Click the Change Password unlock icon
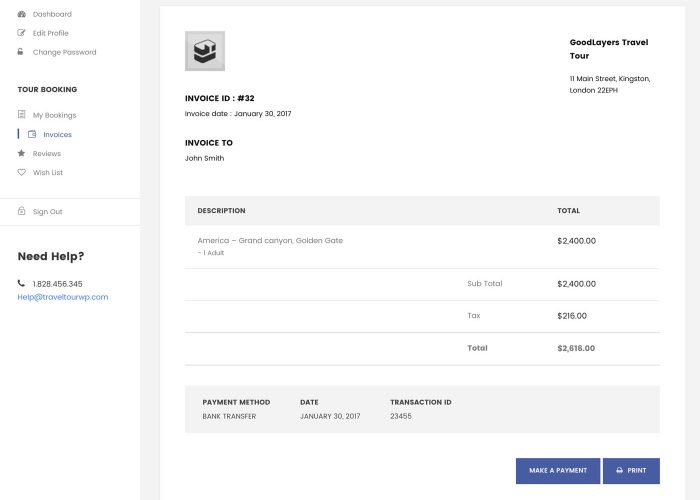 point(21,52)
